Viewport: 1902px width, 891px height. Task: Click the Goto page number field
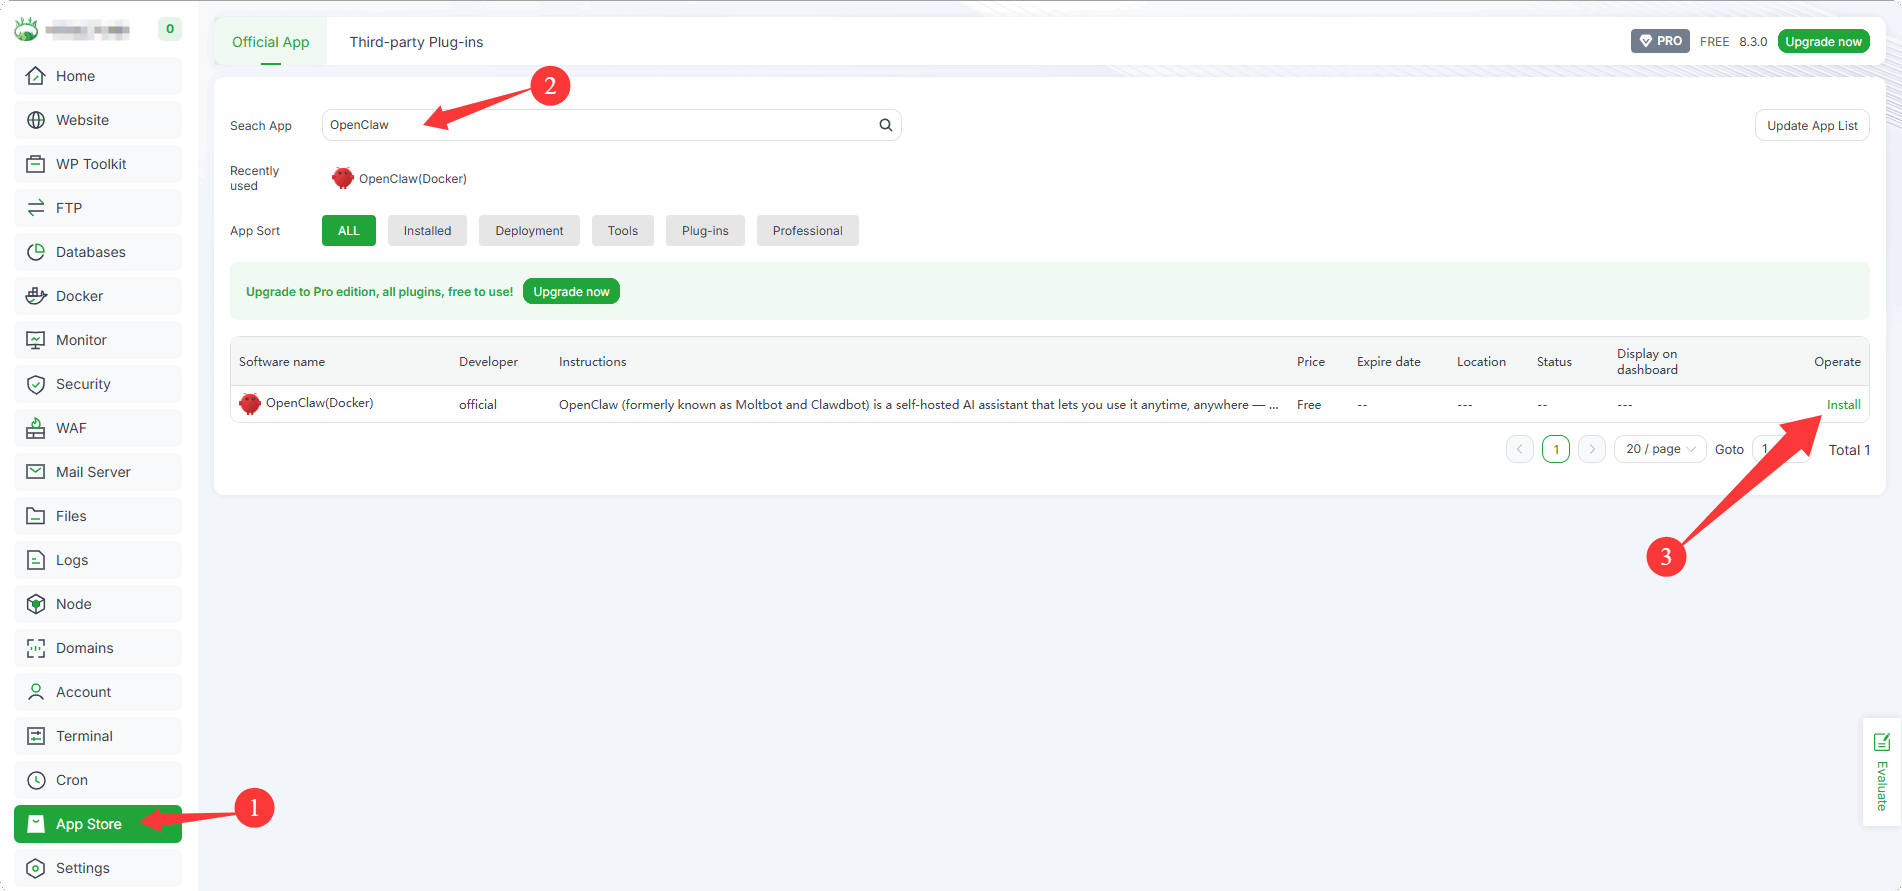coord(1781,449)
